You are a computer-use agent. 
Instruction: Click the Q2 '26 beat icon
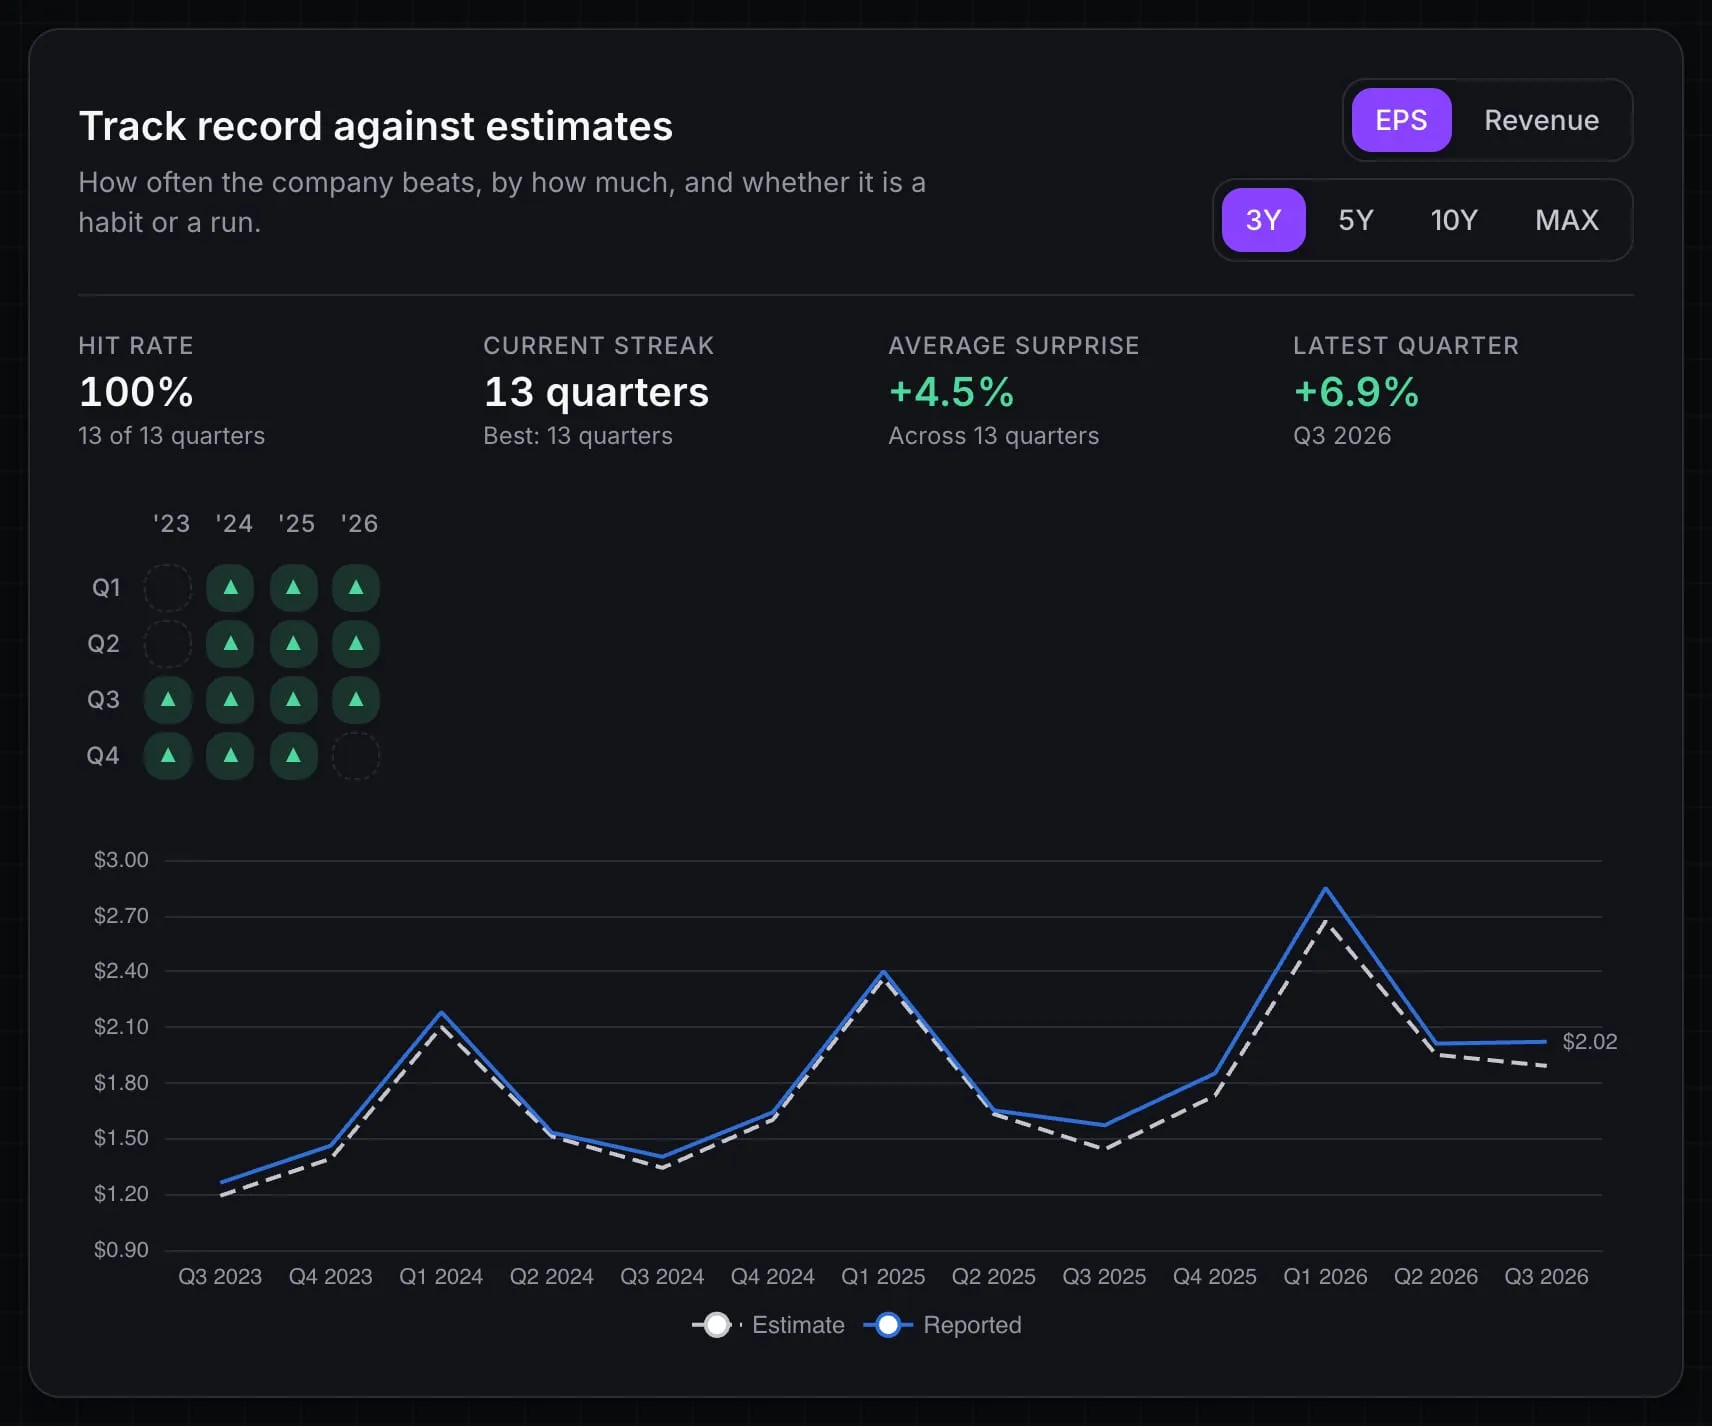click(x=356, y=644)
